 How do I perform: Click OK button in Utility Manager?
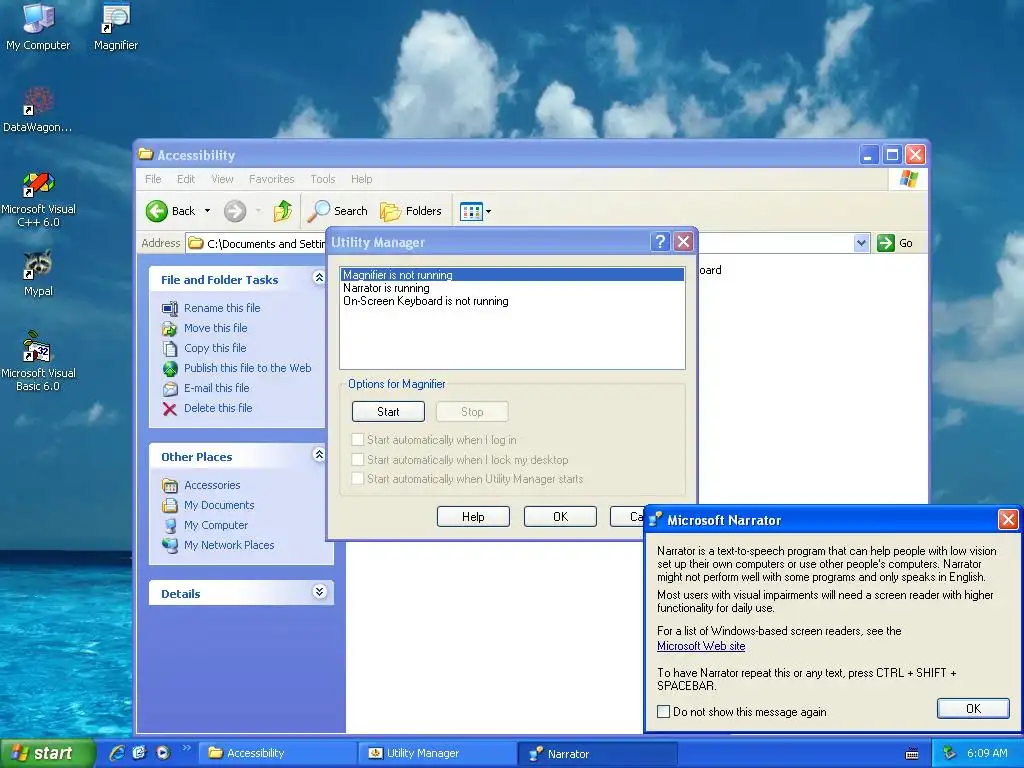pos(560,517)
